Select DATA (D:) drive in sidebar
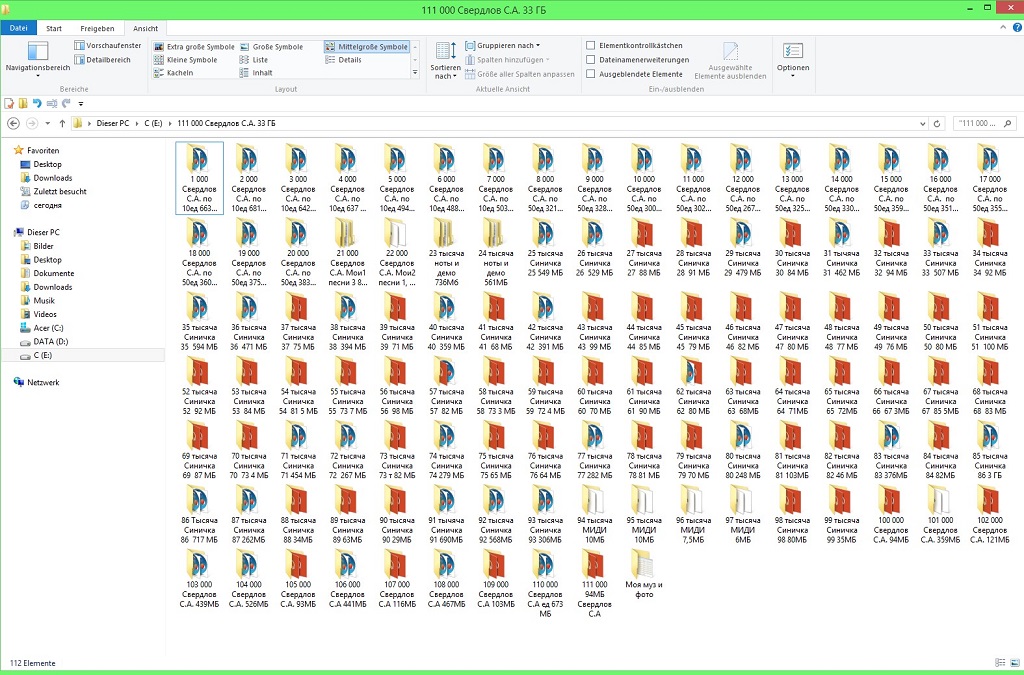 (50, 341)
